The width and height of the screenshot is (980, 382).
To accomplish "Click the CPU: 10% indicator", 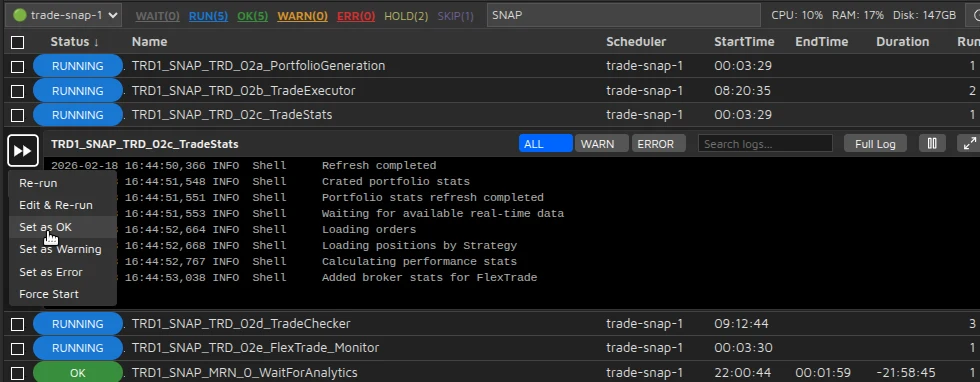I will pyautogui.click(x=797, y=15).
